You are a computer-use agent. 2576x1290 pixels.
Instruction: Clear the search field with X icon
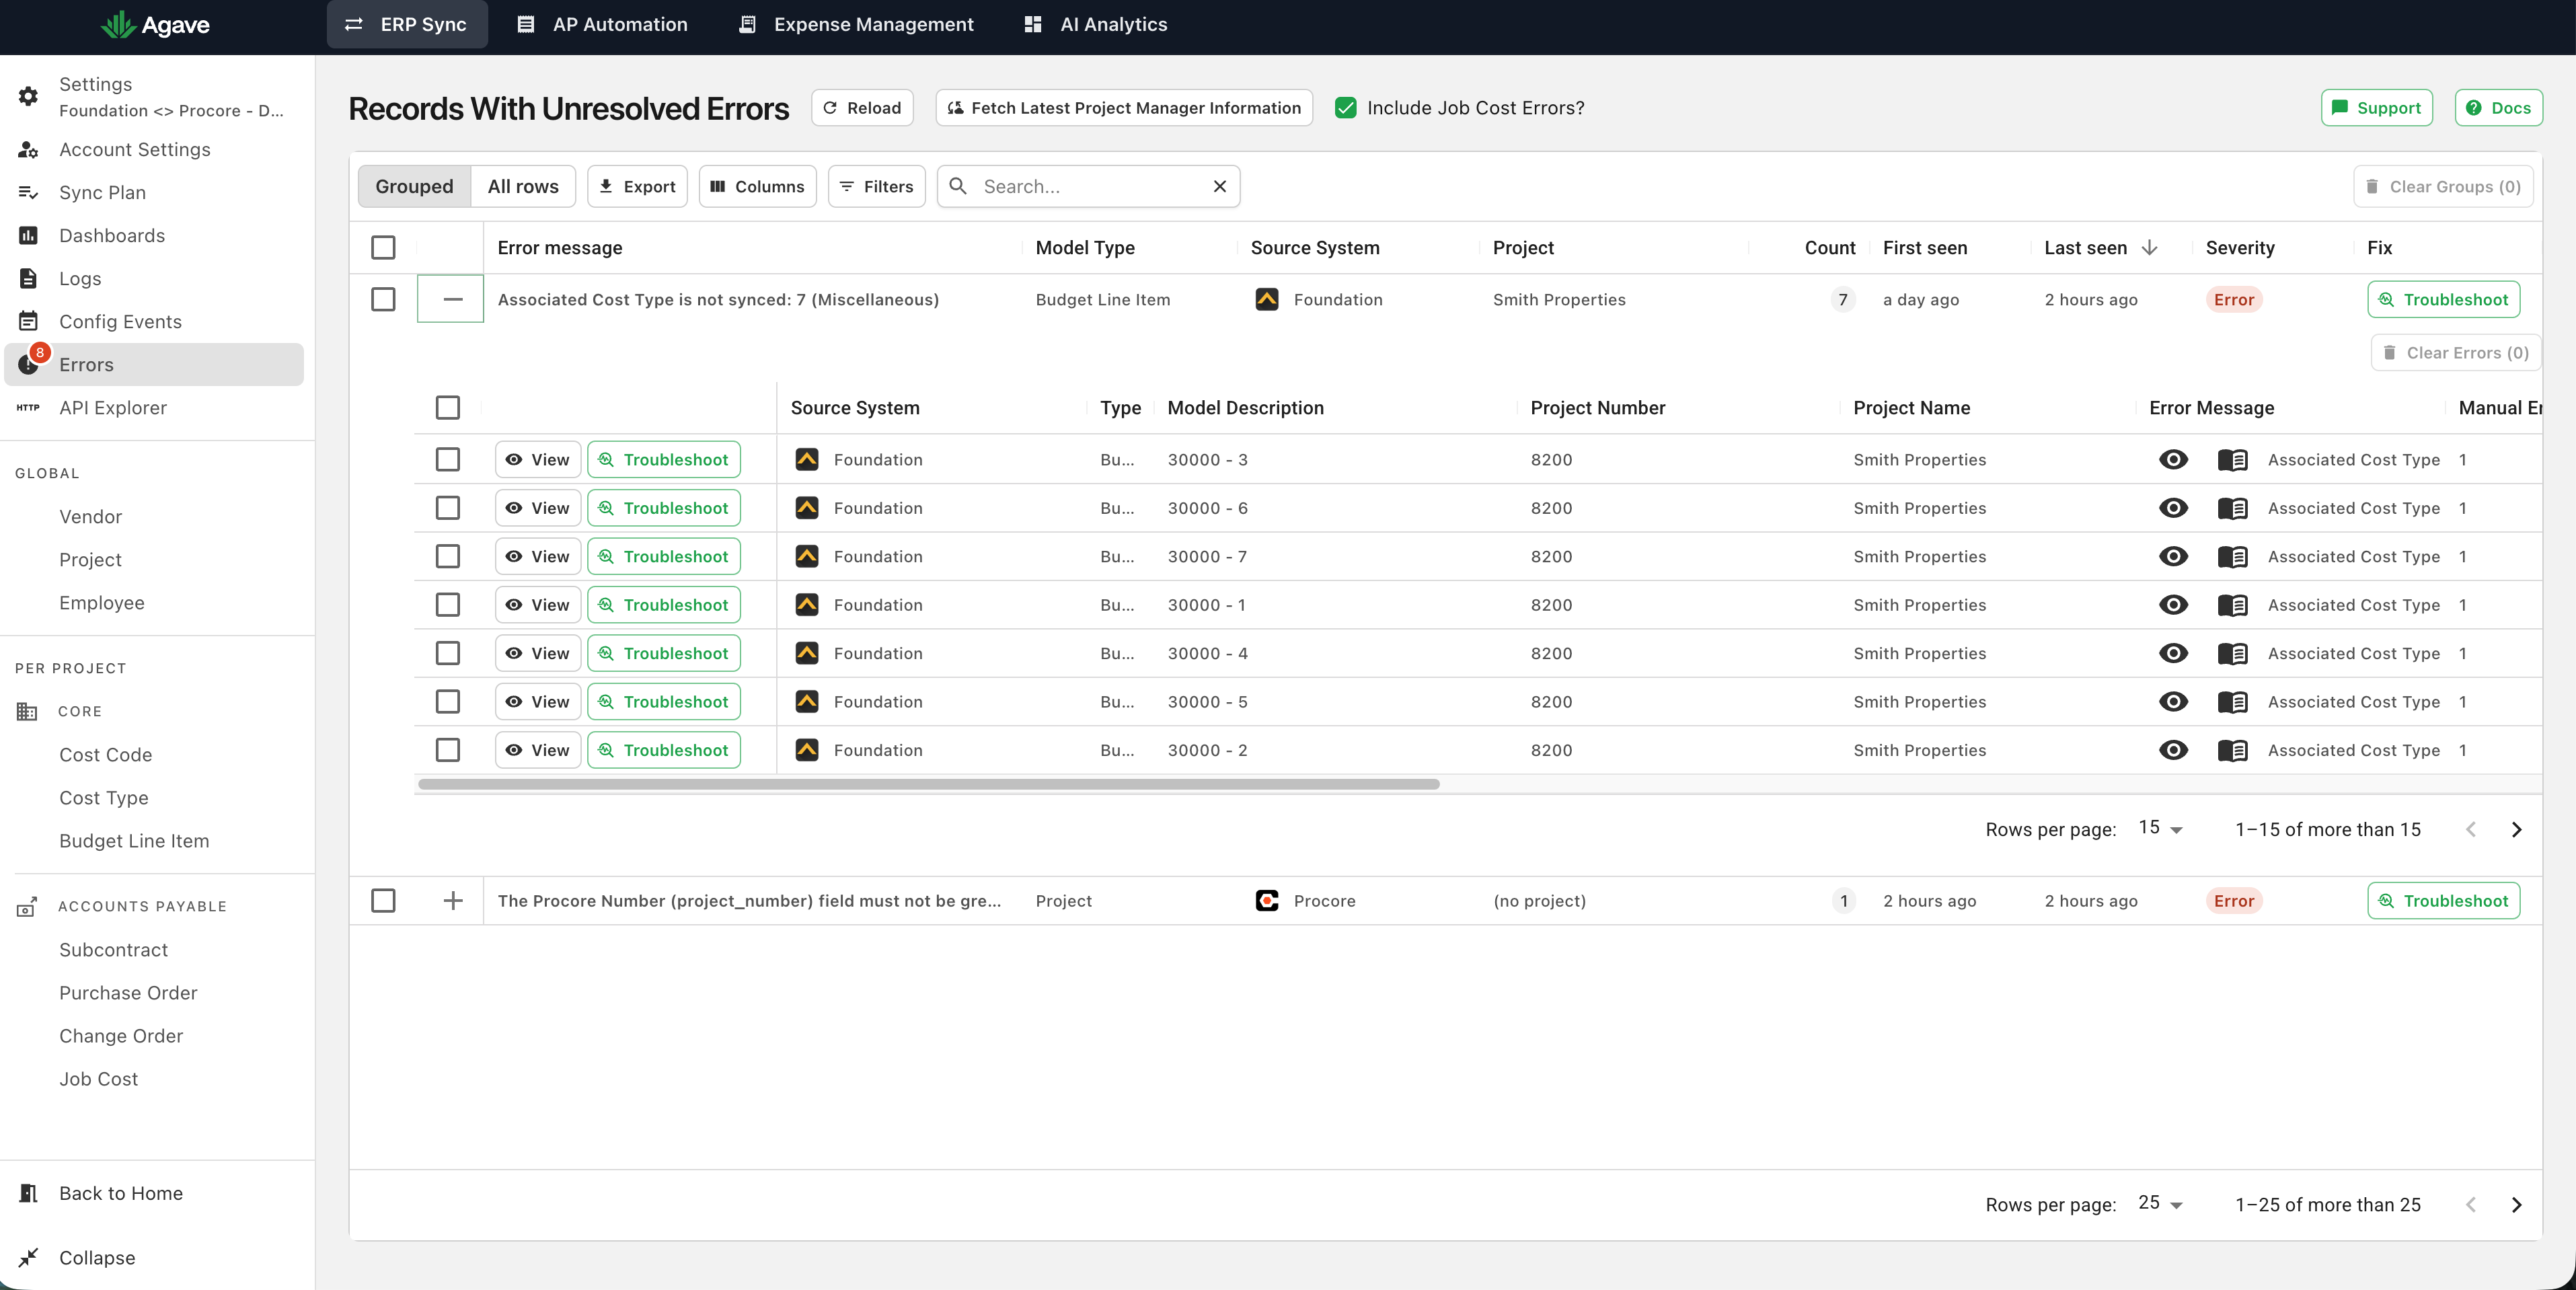(1219, 186)
